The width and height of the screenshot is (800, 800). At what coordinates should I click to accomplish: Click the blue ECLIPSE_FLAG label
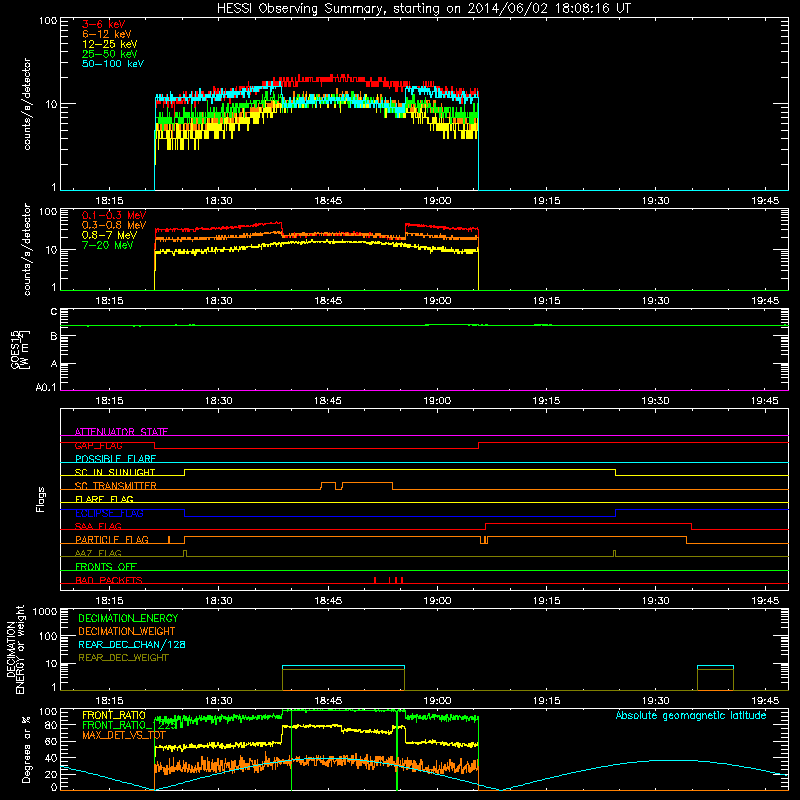(109, 513)
